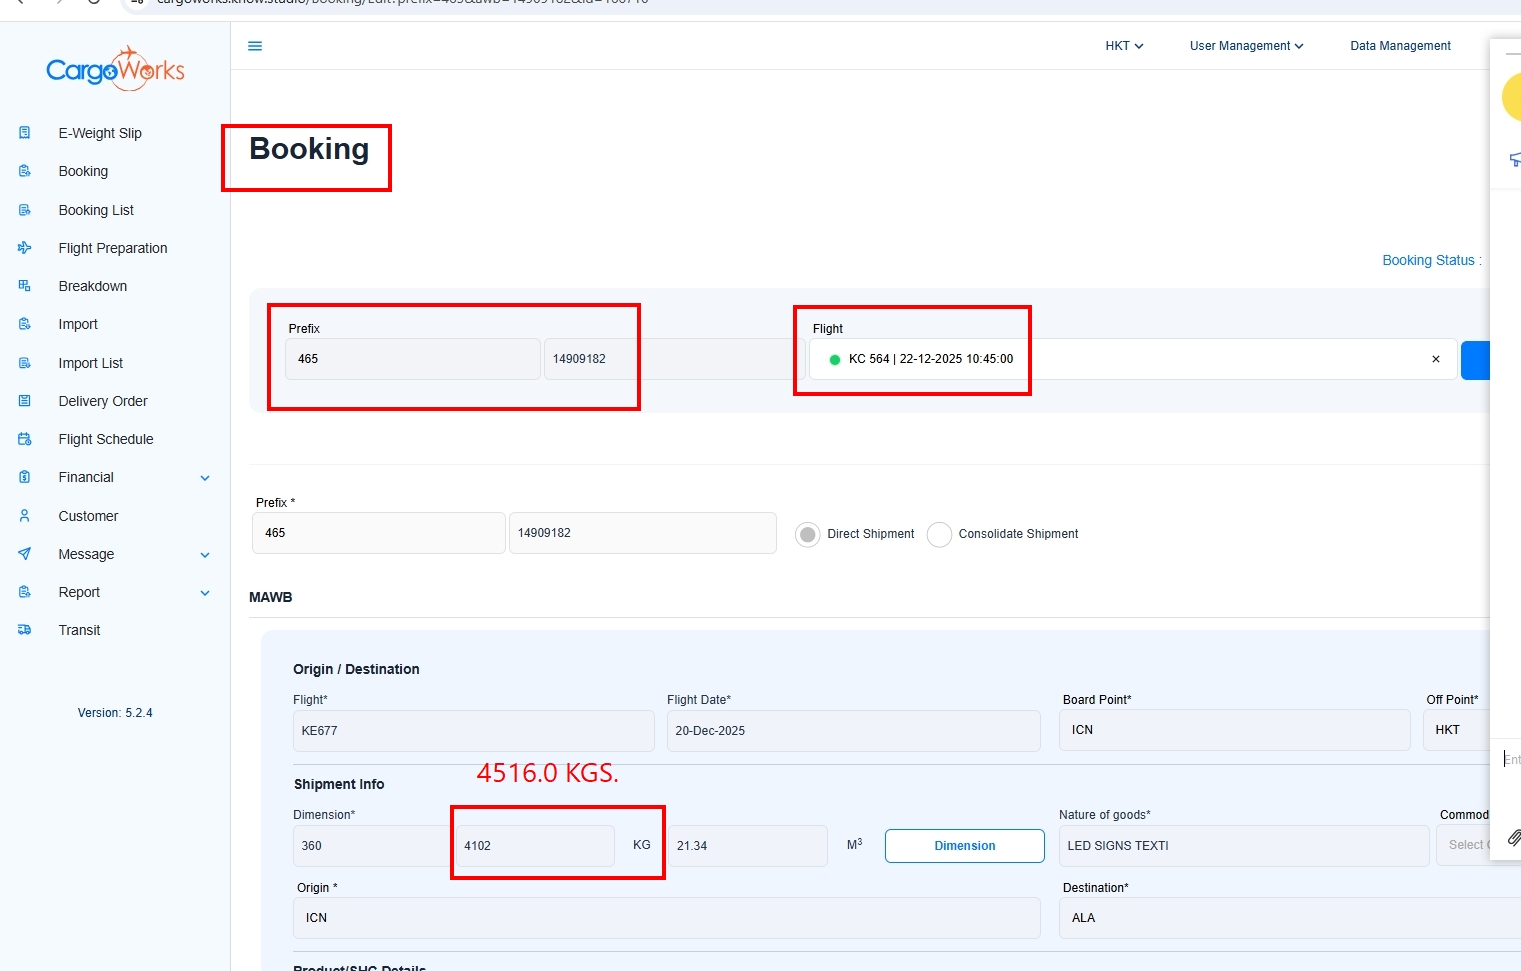The image size is (1521, 971).
Task: Click the CargoWorks logo
Action: [x=115, y=70]
